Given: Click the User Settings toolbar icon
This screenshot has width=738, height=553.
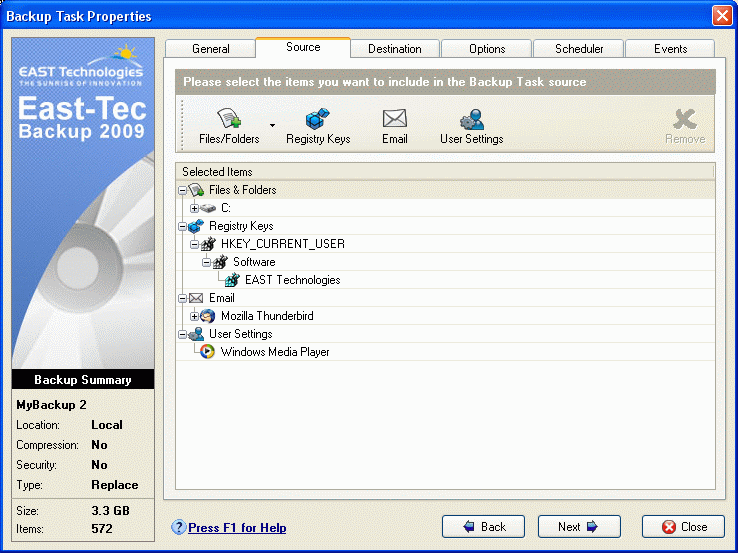Looking at the screenshot, I should (472, 119).
